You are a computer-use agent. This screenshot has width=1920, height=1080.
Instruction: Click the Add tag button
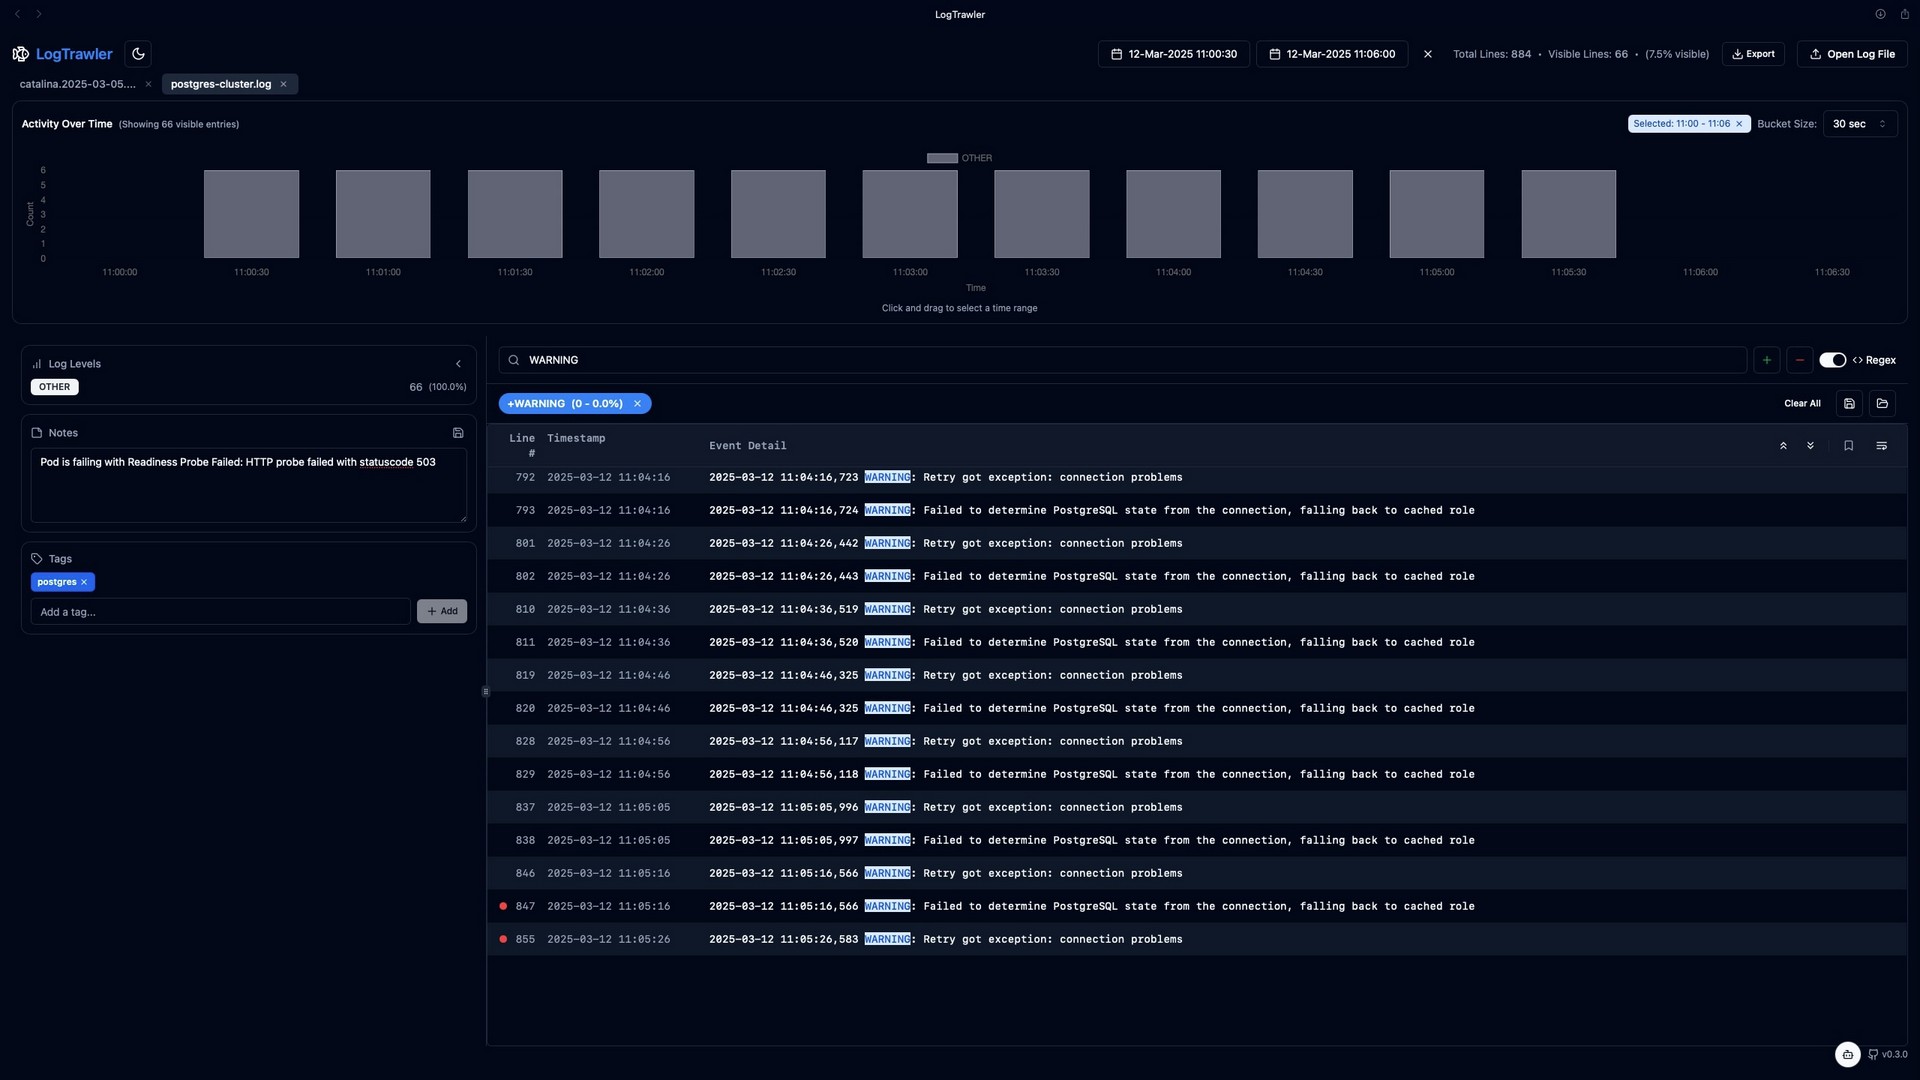point(442,611)
